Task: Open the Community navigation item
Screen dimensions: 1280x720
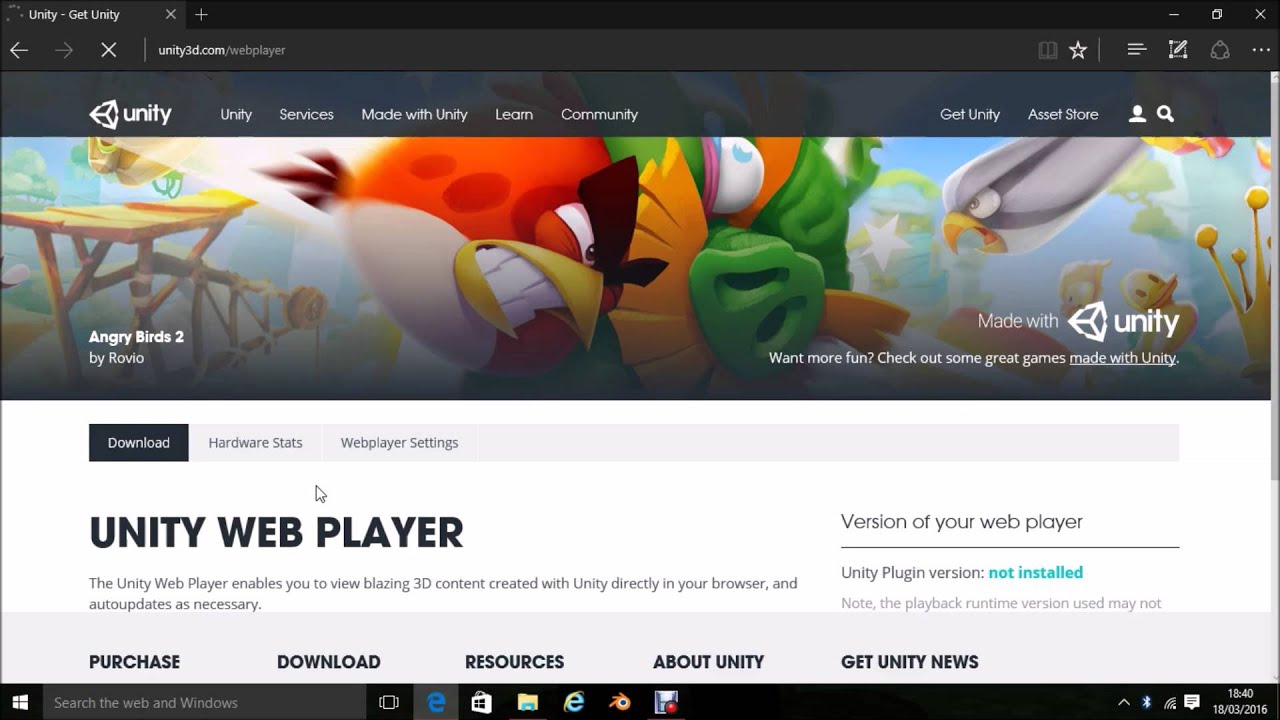Action: click(599, 114)
